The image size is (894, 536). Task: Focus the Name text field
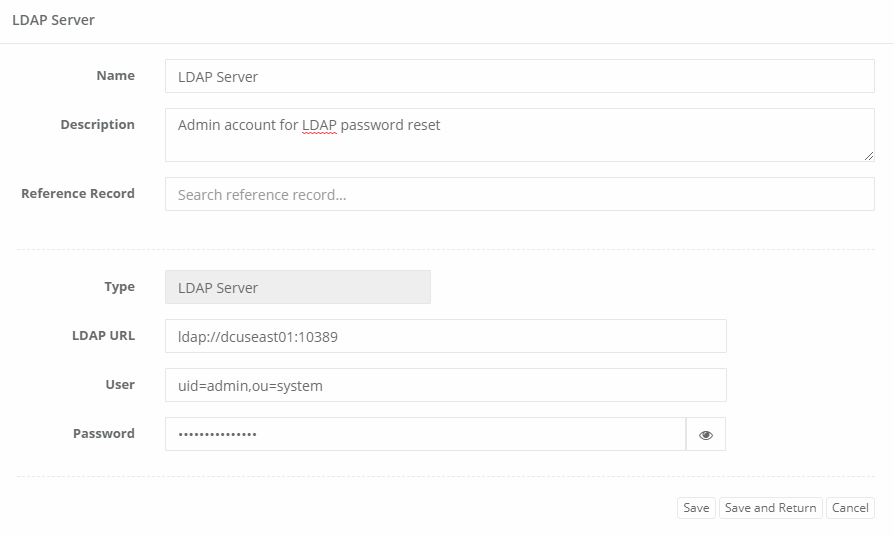(x=519, y=76)
